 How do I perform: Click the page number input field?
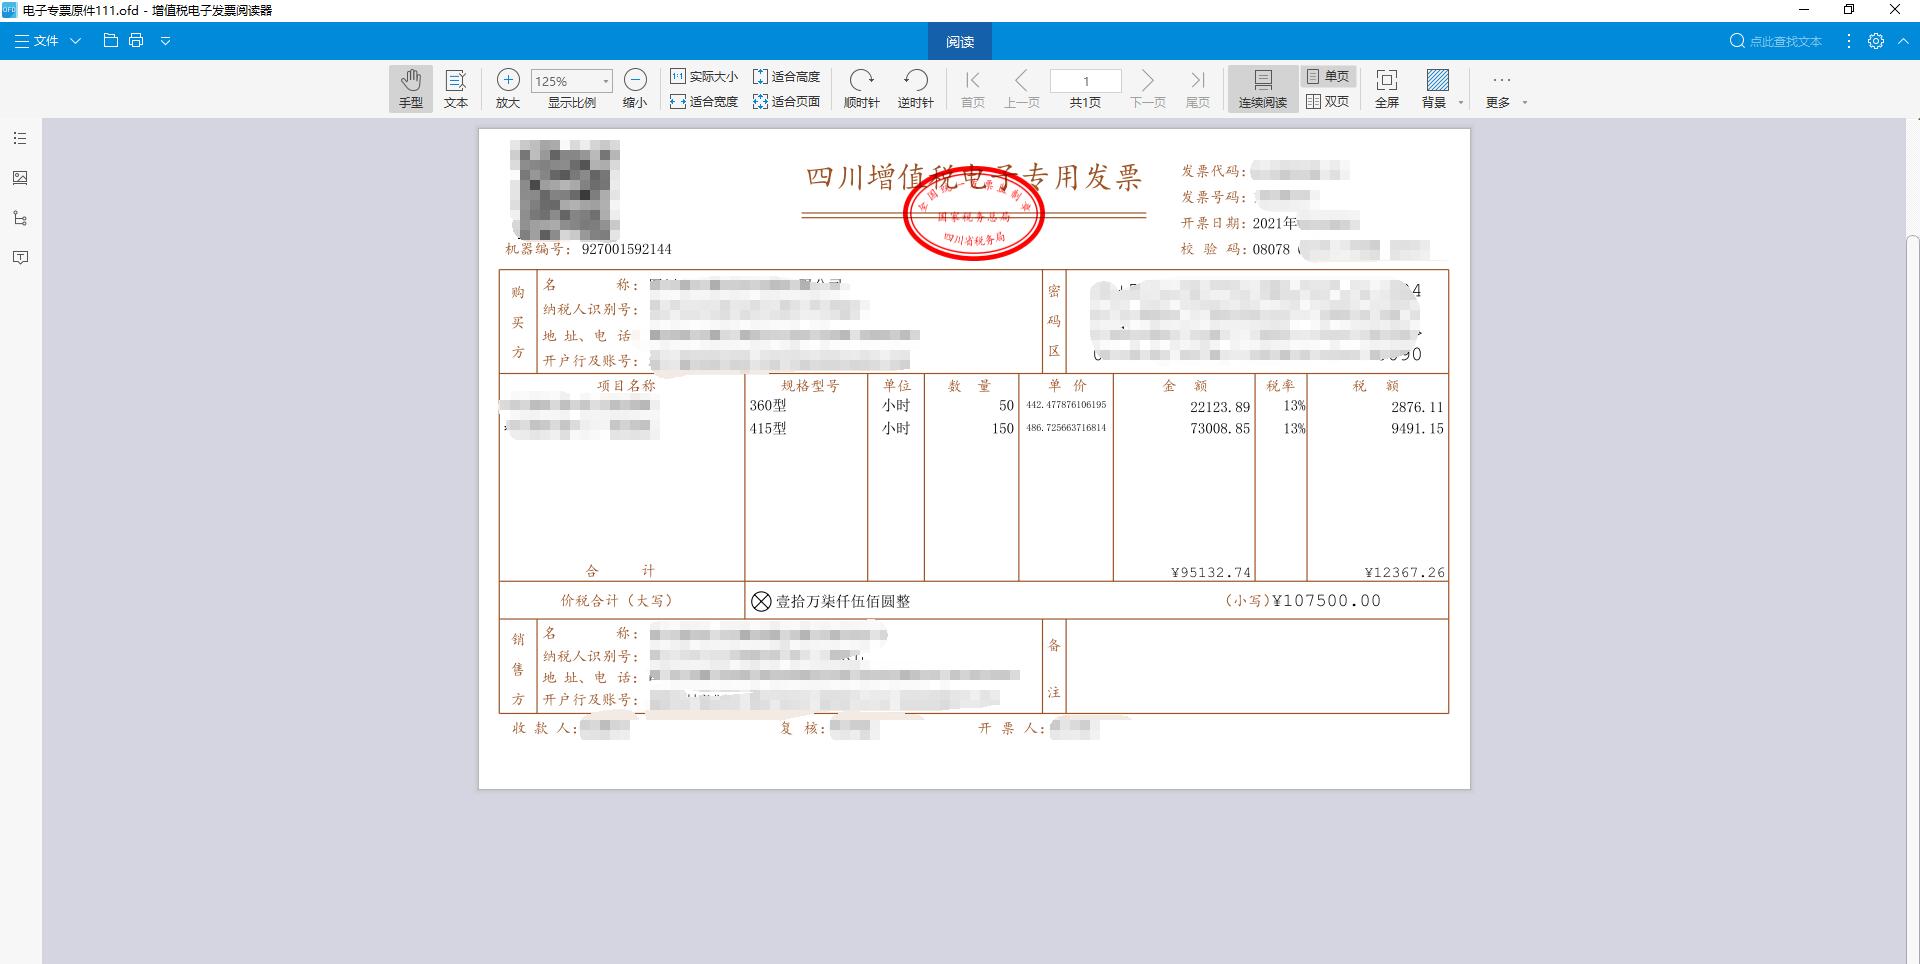[1085, 81]
